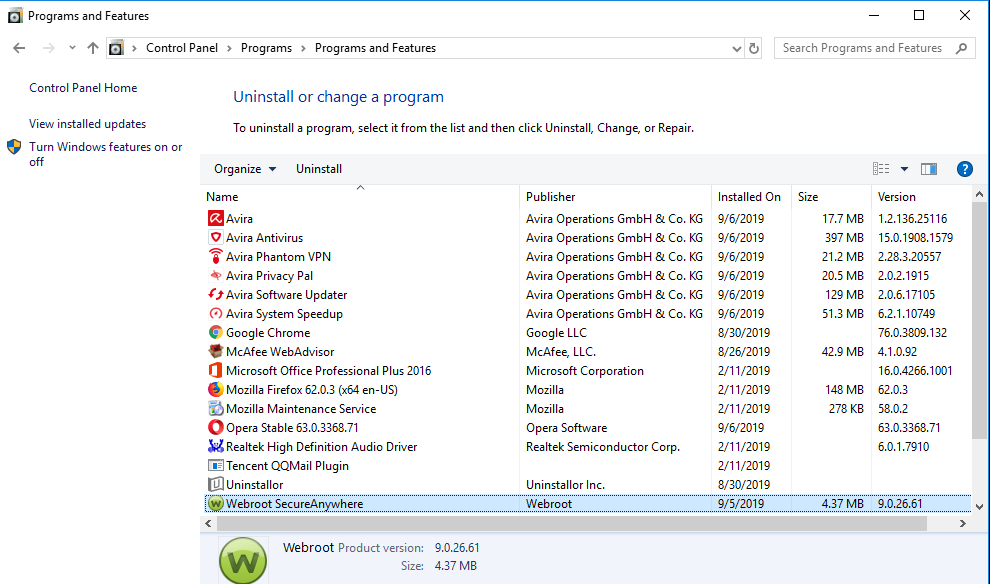Go back with the Back arrow

(x=19, y=48)
